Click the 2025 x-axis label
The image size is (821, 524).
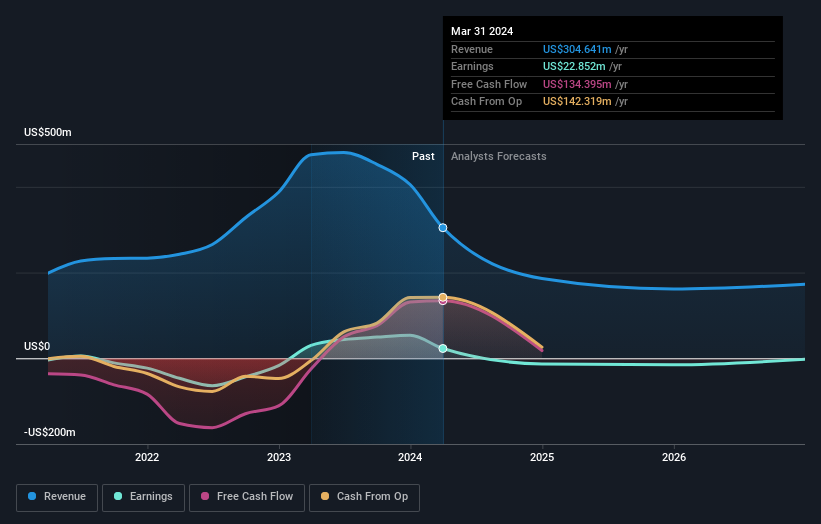[542, 457]
